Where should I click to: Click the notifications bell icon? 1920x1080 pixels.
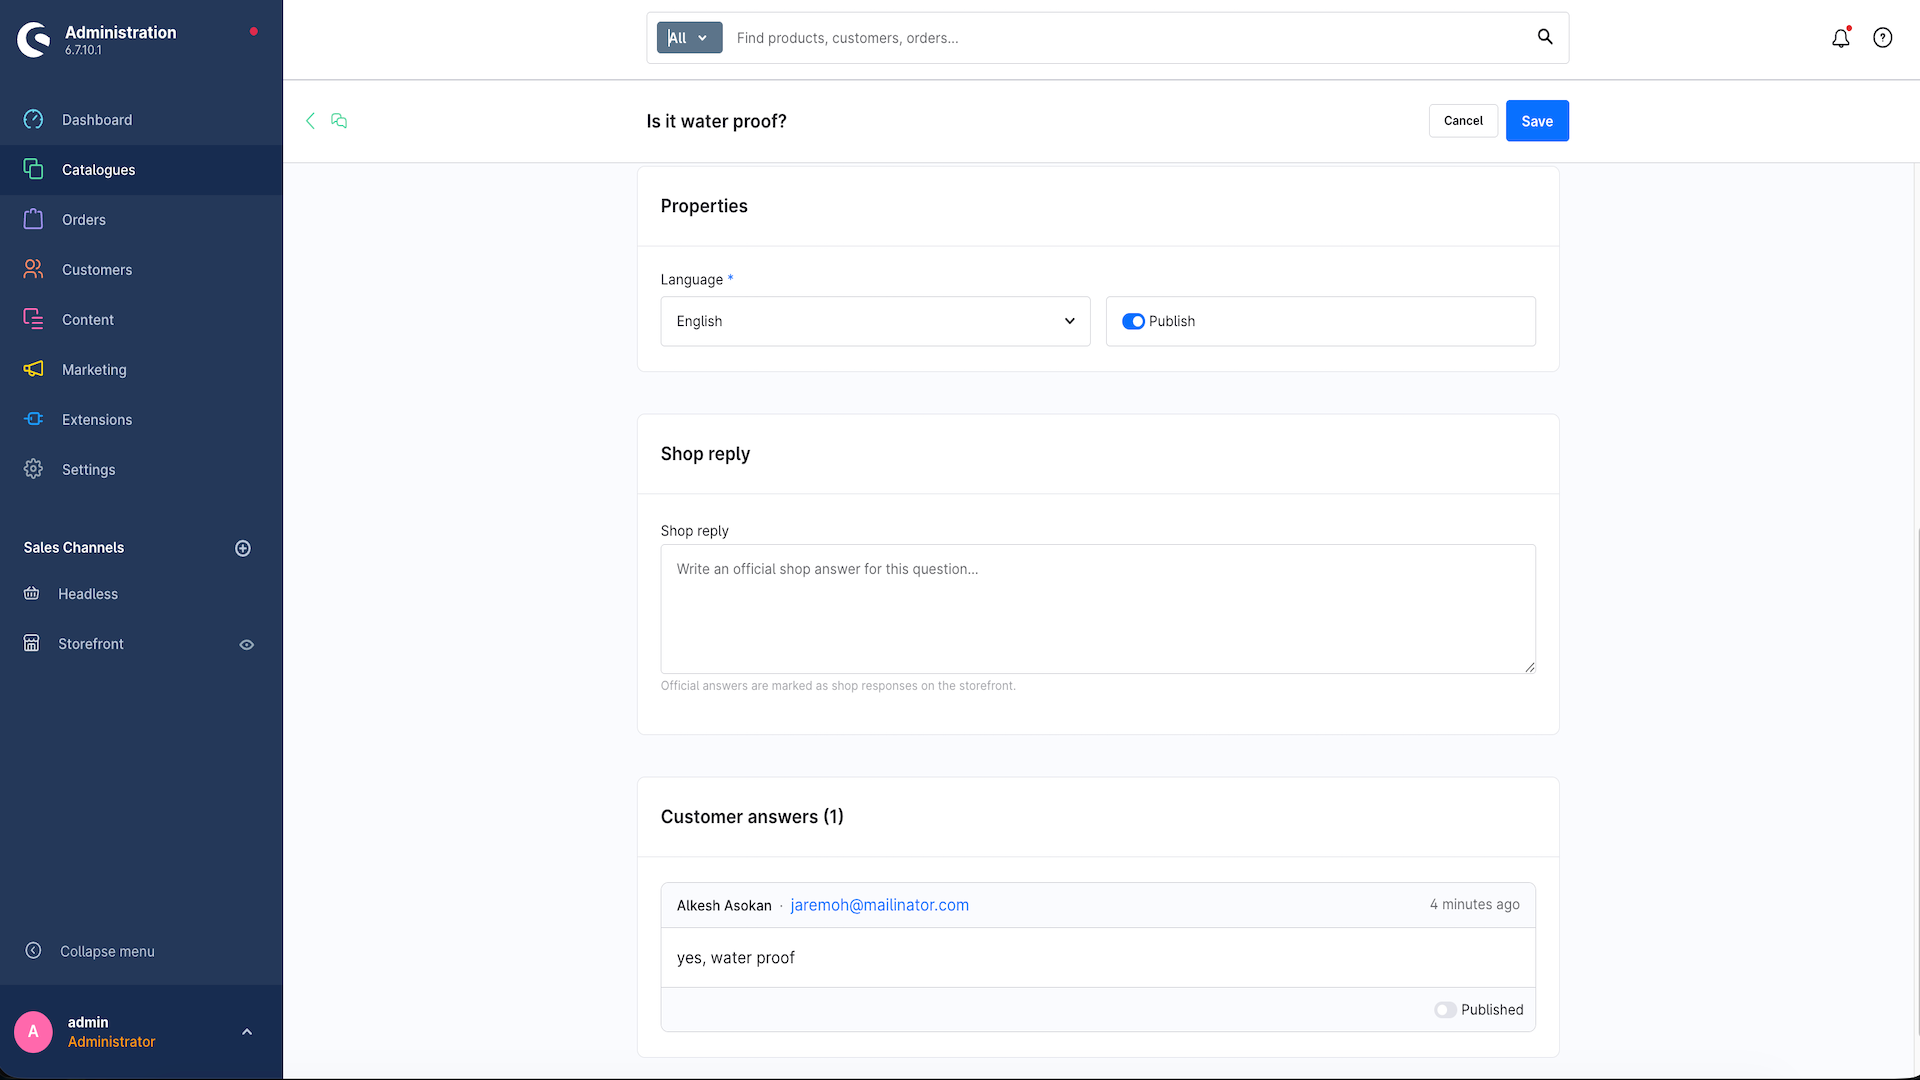pos(1840,38)
